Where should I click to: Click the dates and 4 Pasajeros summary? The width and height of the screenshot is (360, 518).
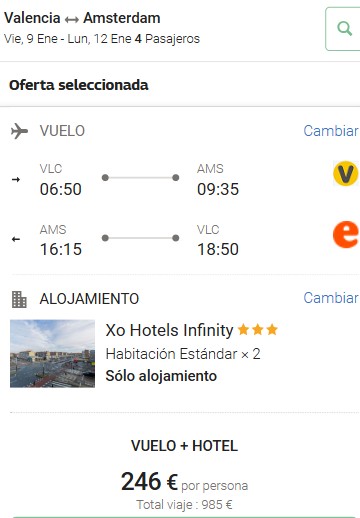coord(102,39)
